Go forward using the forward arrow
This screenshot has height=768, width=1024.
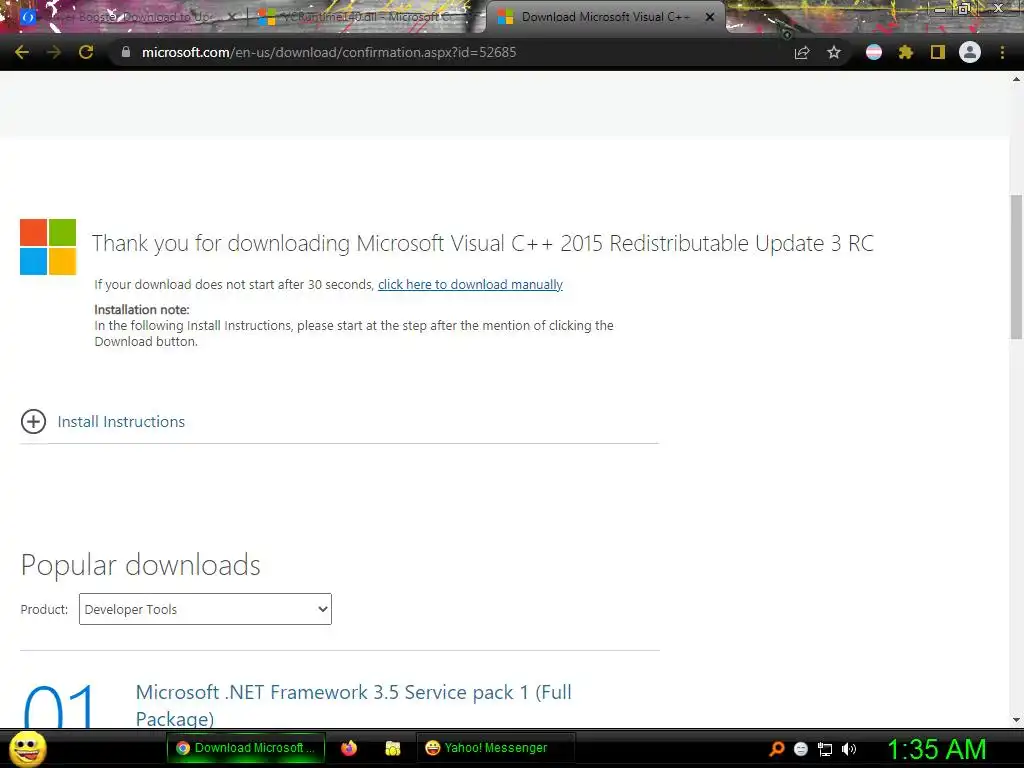(54, 52)
